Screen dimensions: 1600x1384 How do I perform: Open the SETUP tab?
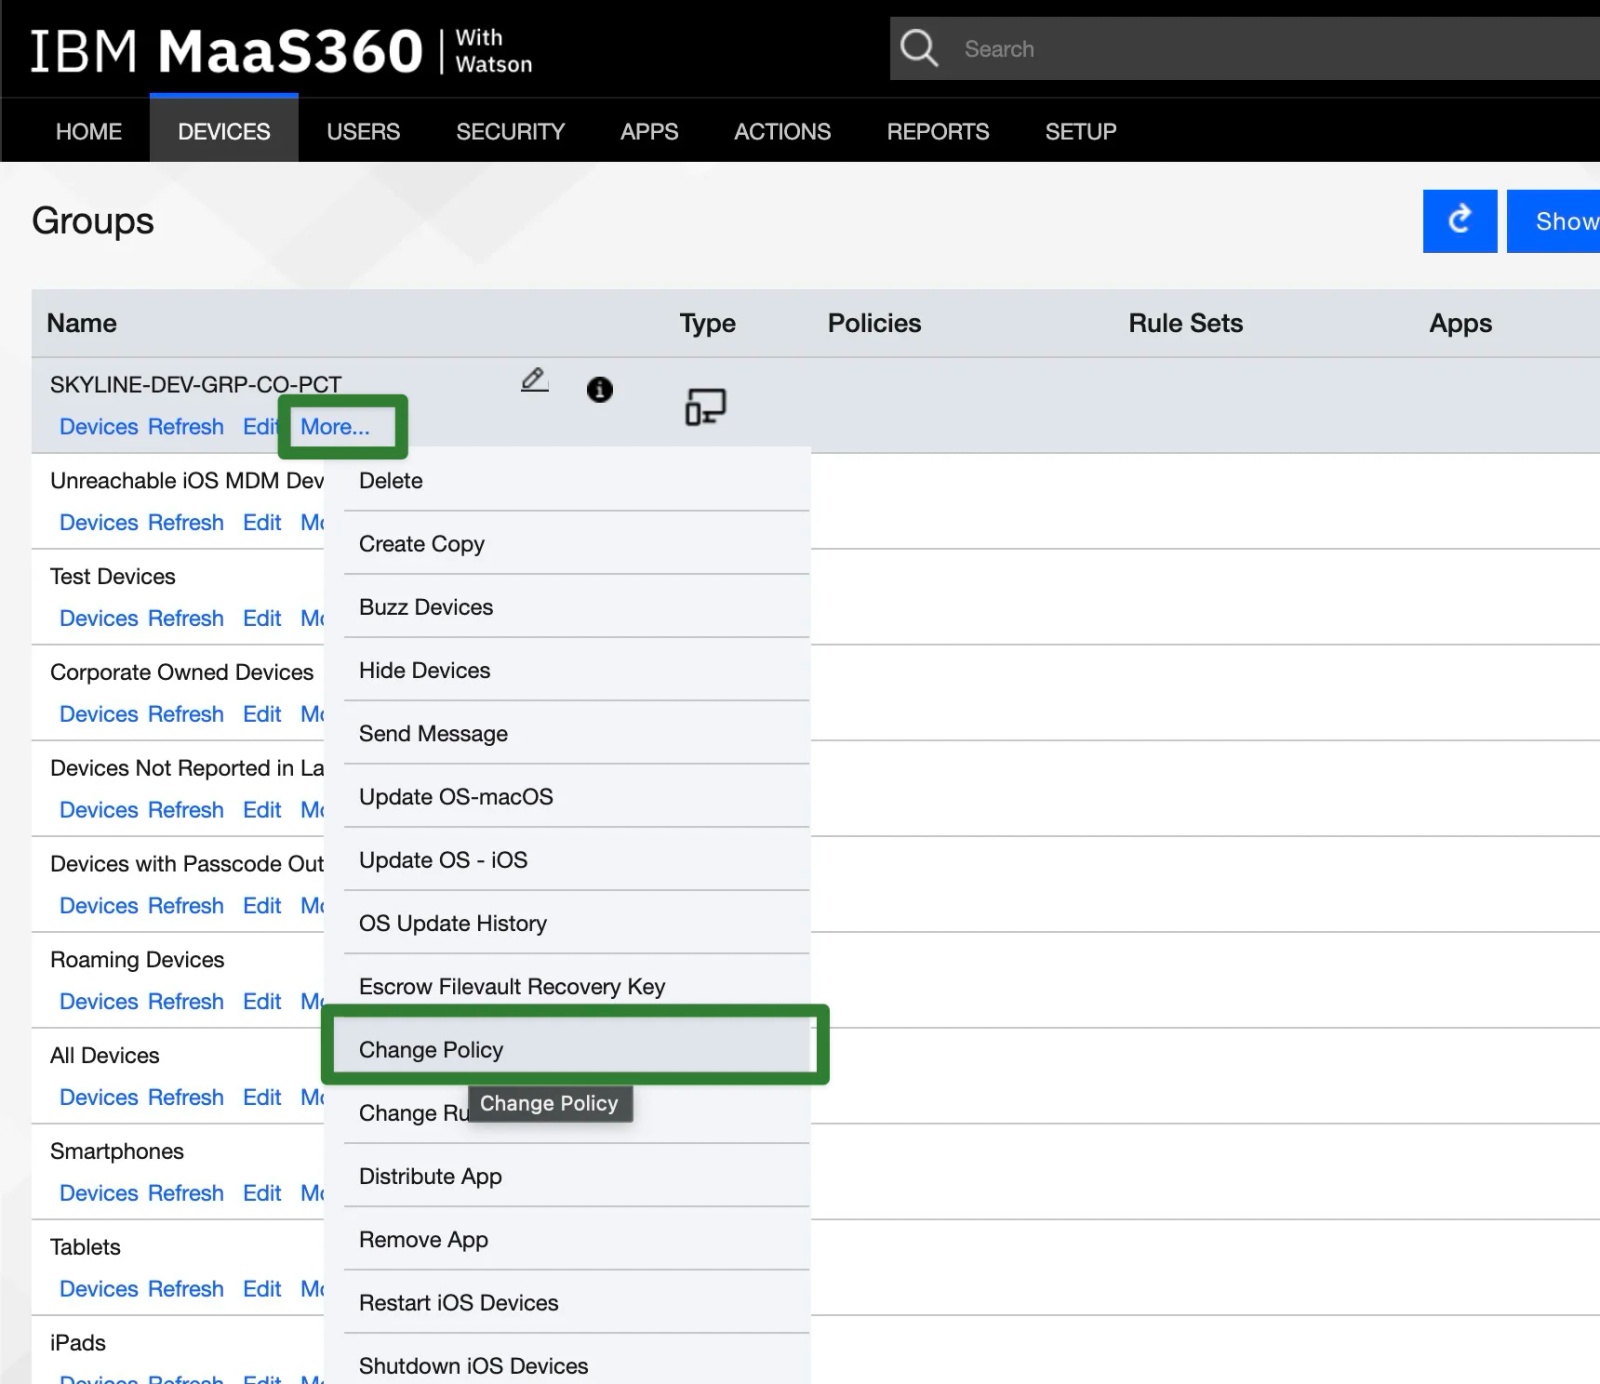[1081, 132]
